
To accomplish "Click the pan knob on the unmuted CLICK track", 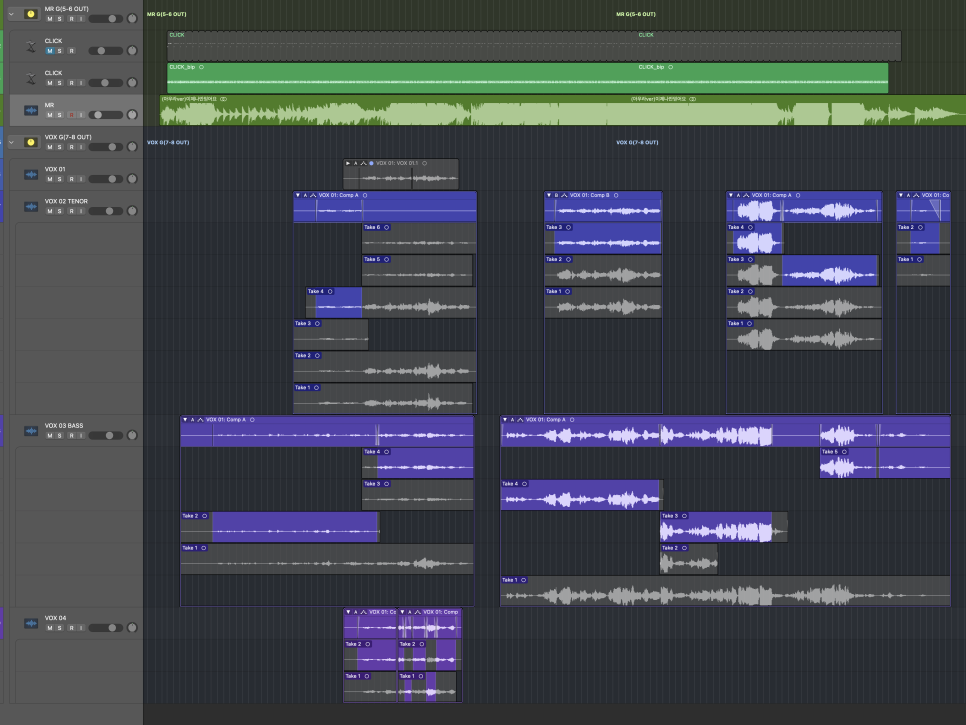I will [x=132, y=83].
